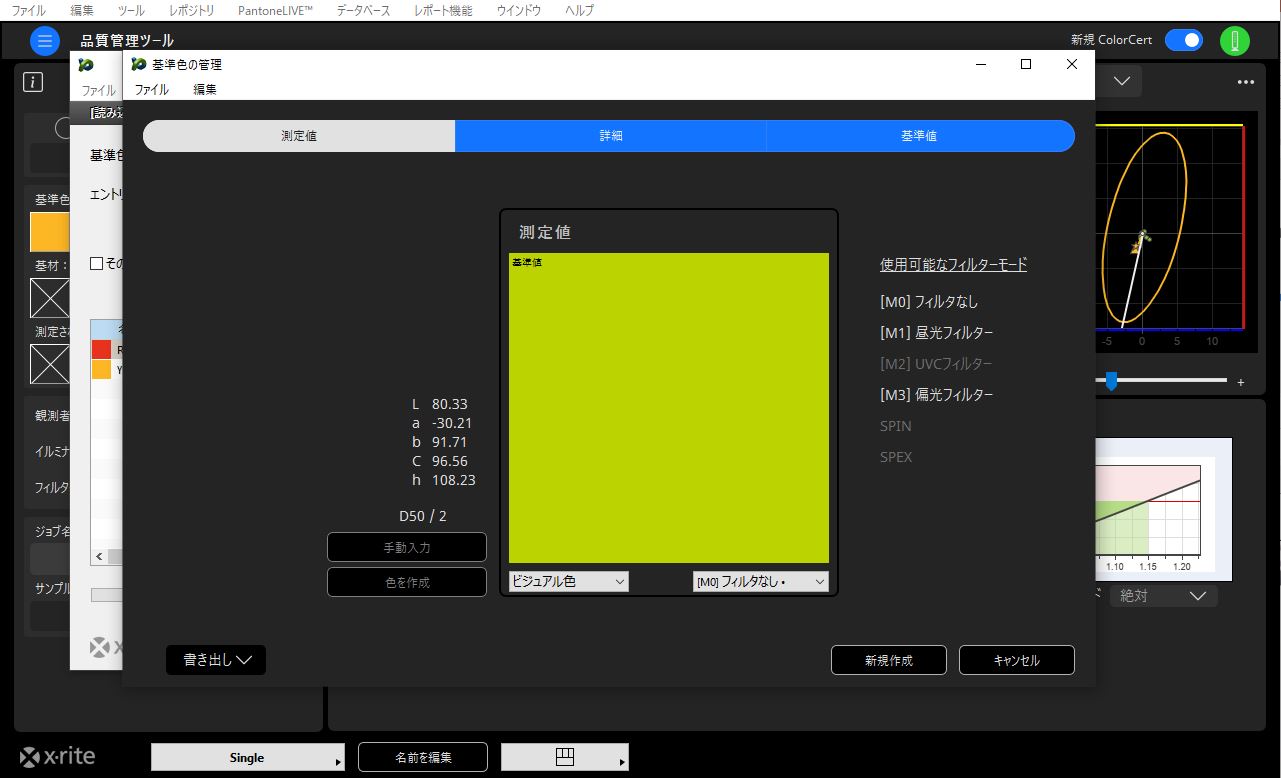Open the blue hamburger menu icon
The width and height of the screenshot is (1281, 778).
[45, 41]
